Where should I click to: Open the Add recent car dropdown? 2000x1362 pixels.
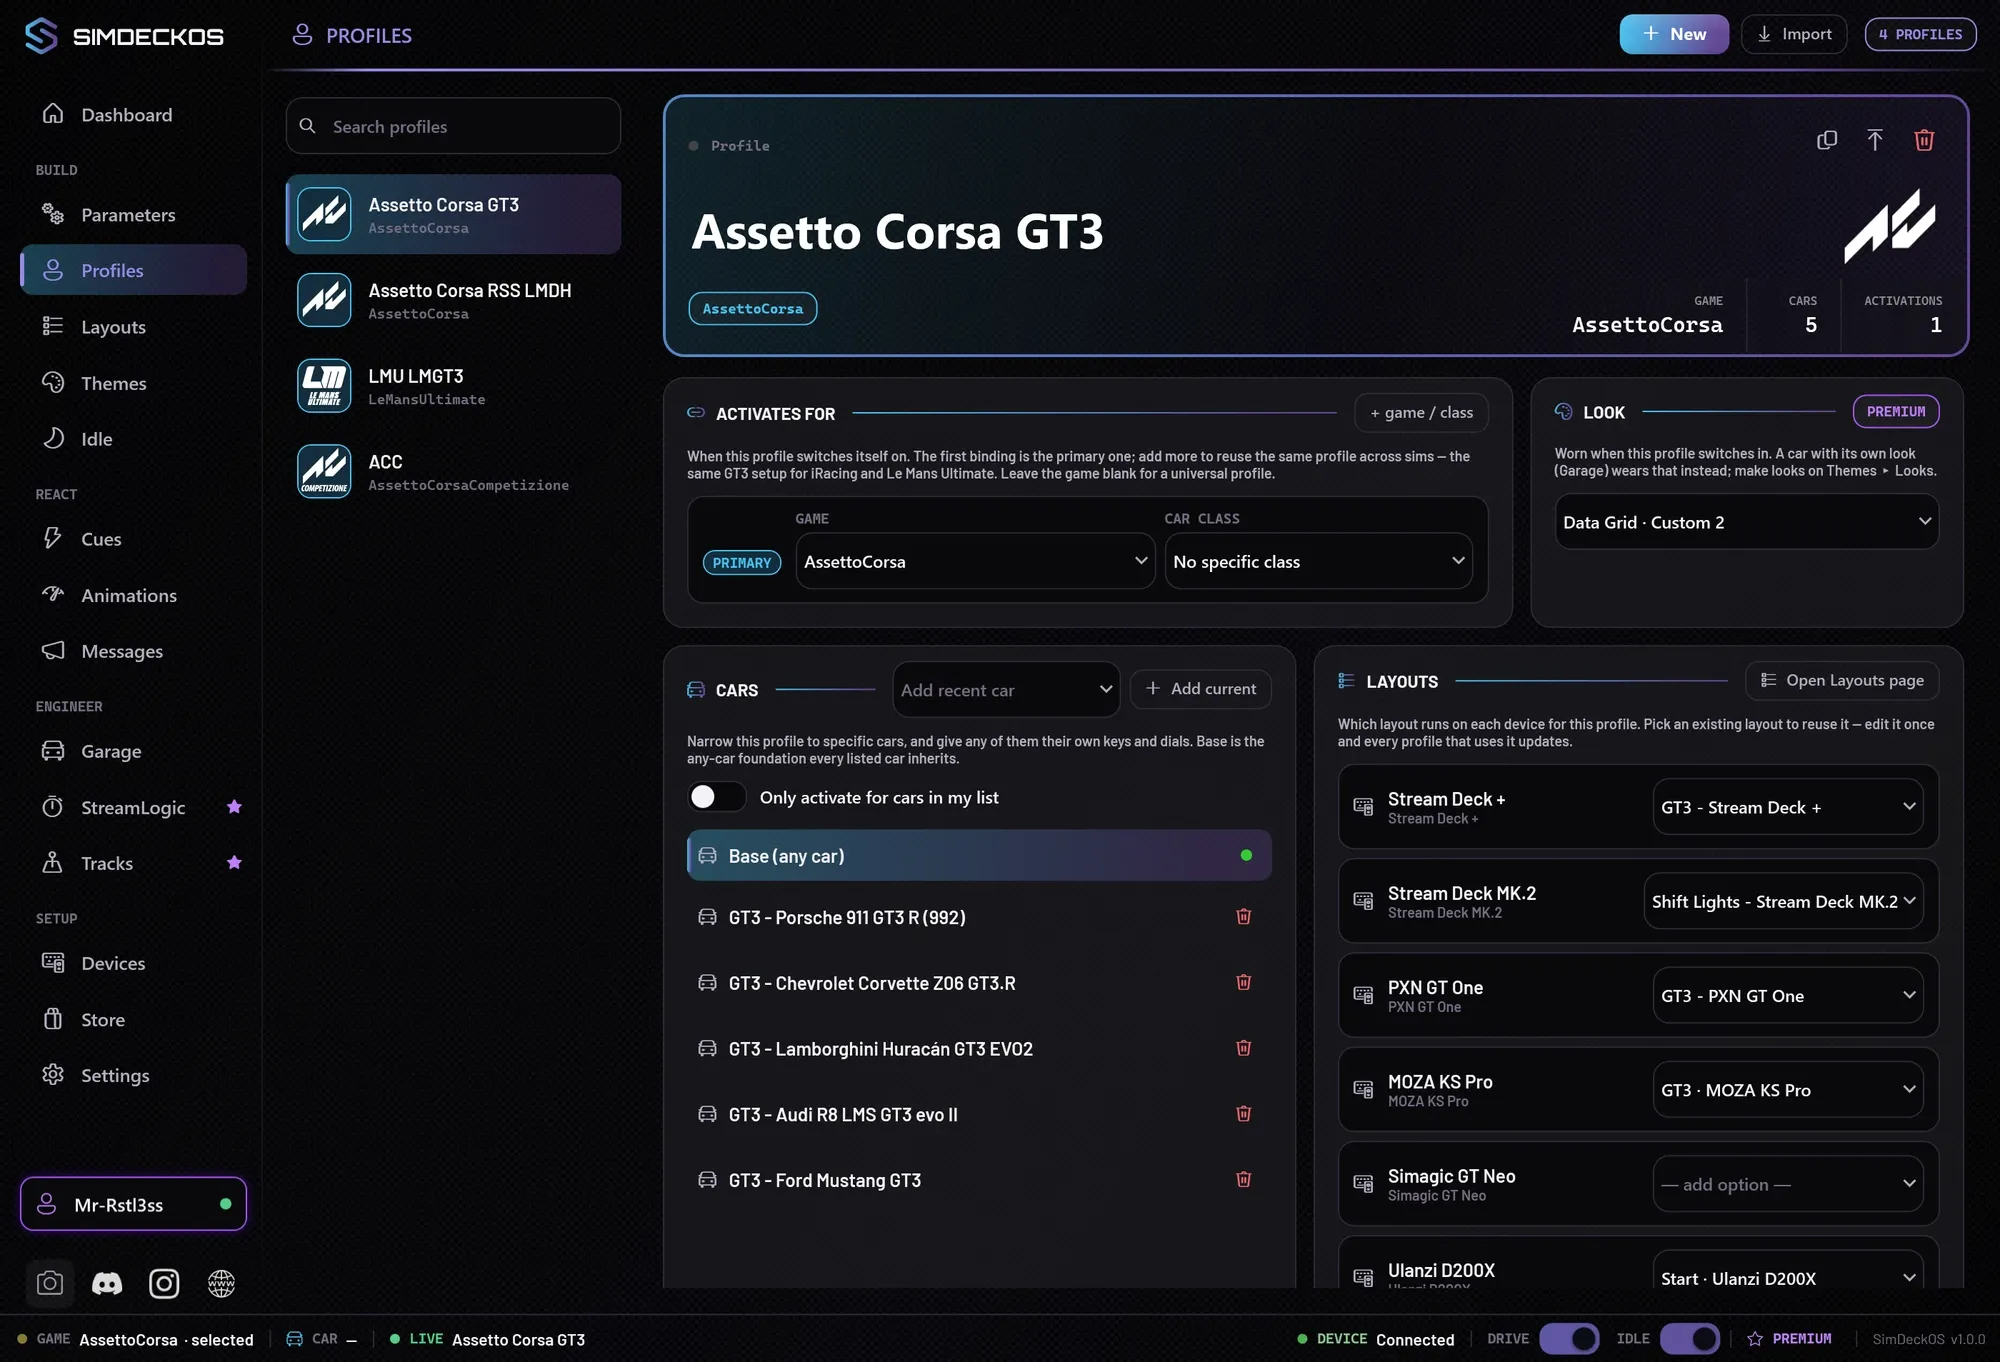(x=1005, y=689)
